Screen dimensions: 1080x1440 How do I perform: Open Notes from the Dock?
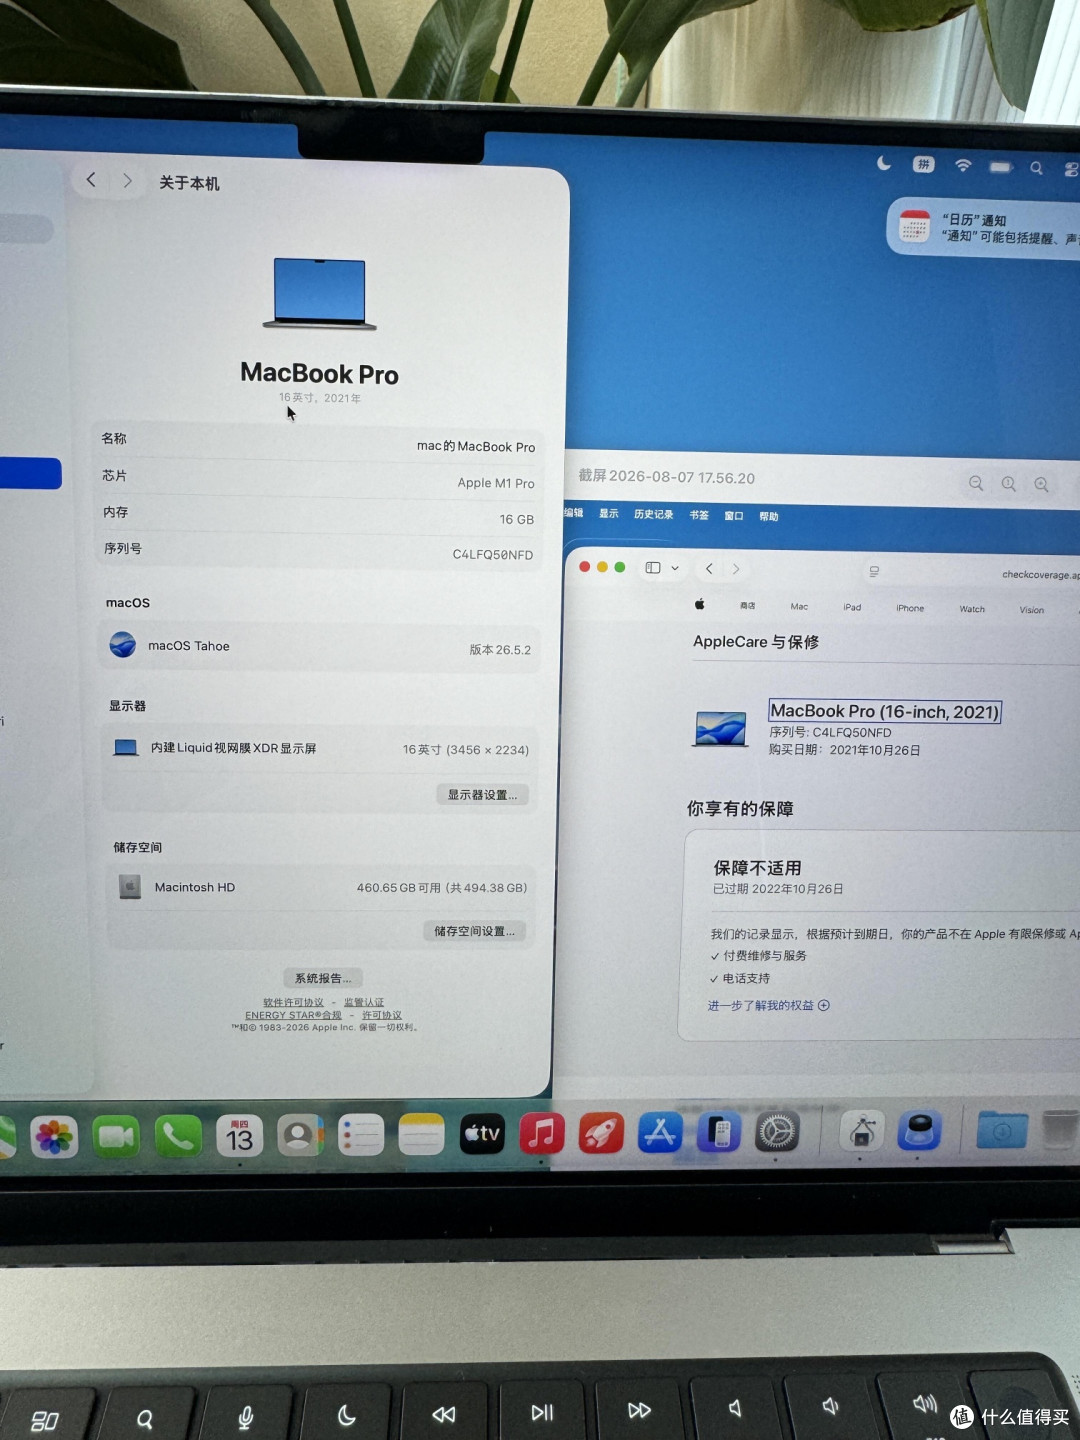[421, 1135]
